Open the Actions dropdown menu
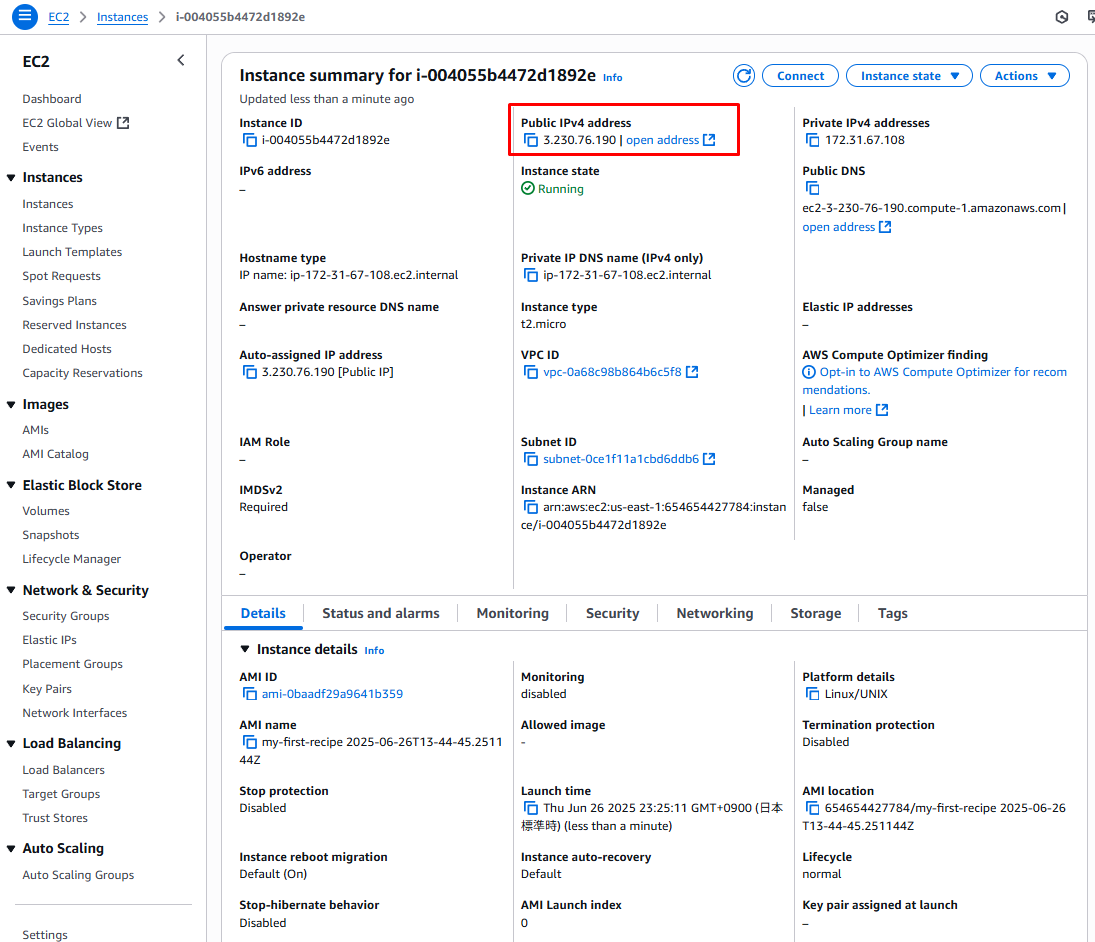This screenshot has width=1095, height=942. coord(1025,76)
